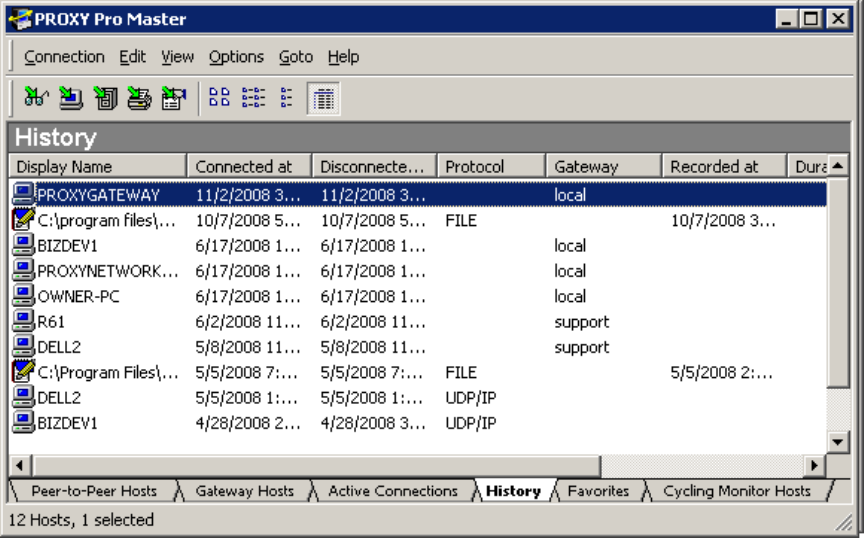Click the file cabinet file transfer icon

105,98
